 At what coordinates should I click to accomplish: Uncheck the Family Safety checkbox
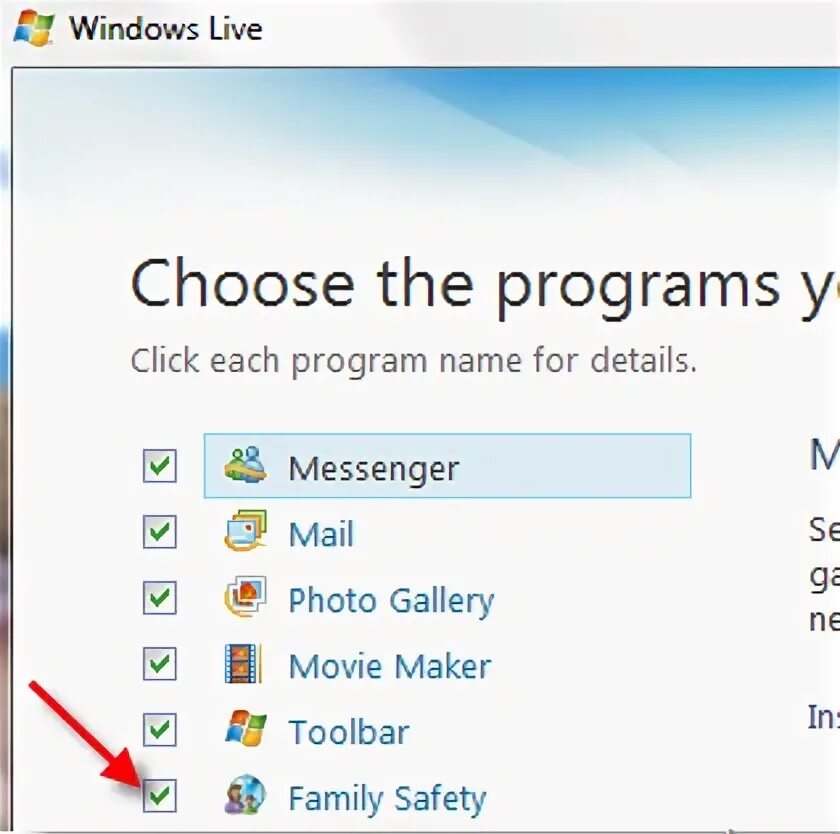(x=160, y=795)
